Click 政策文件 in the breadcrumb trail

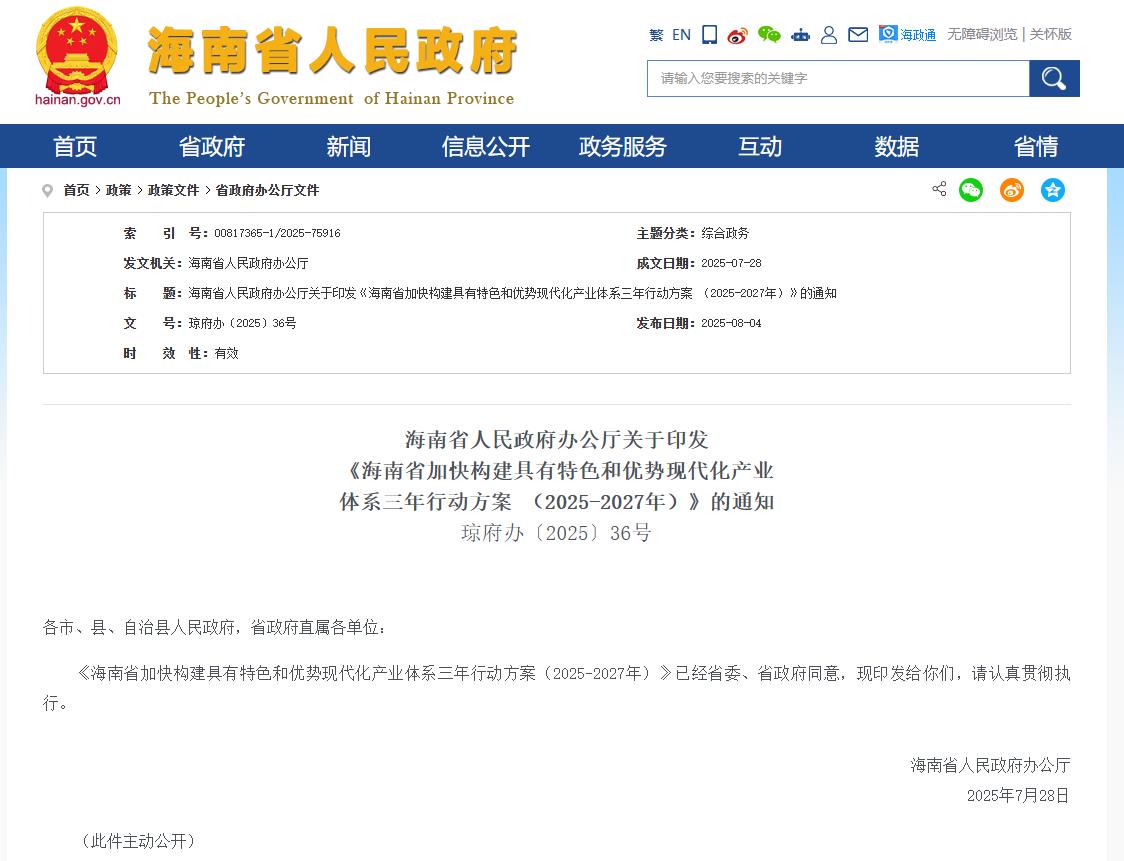click(174, 190)
